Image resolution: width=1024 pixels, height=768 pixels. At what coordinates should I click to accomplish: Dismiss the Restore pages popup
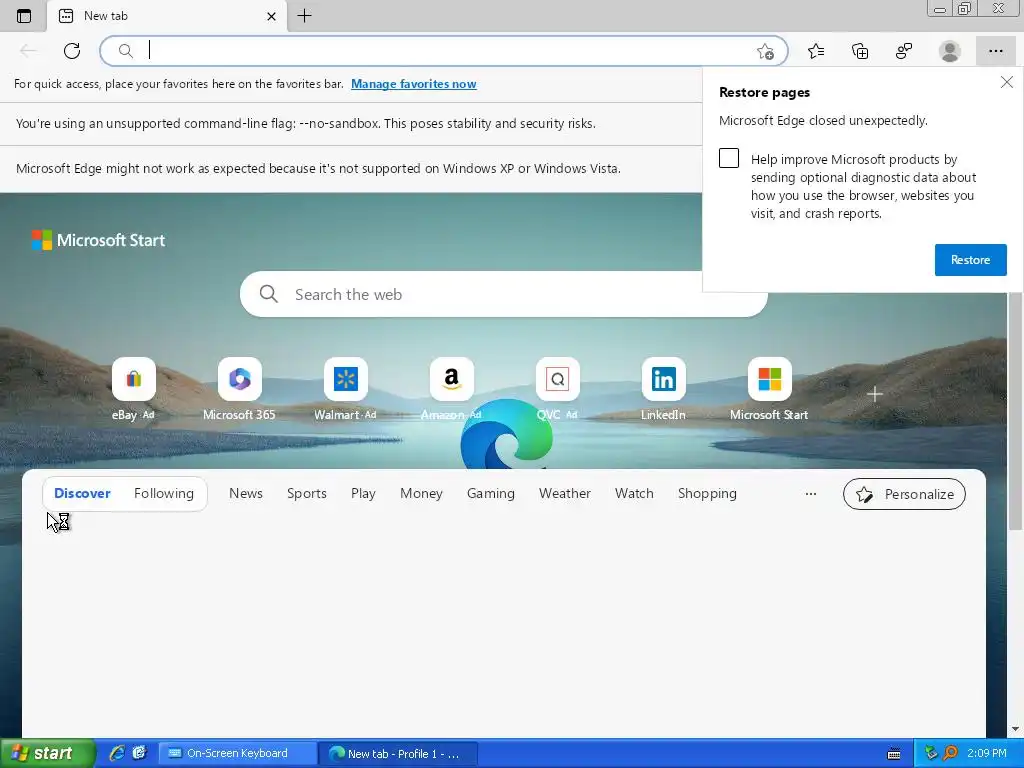click(1006, 82)
